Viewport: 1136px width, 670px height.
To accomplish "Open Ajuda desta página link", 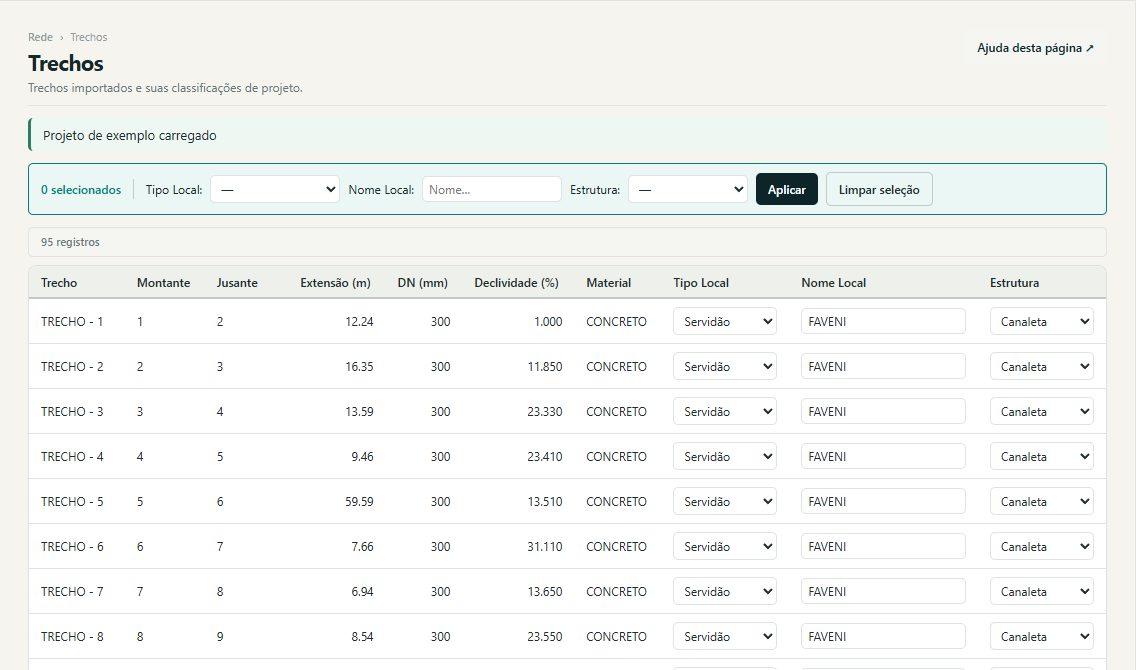I will pos(1035,48).
